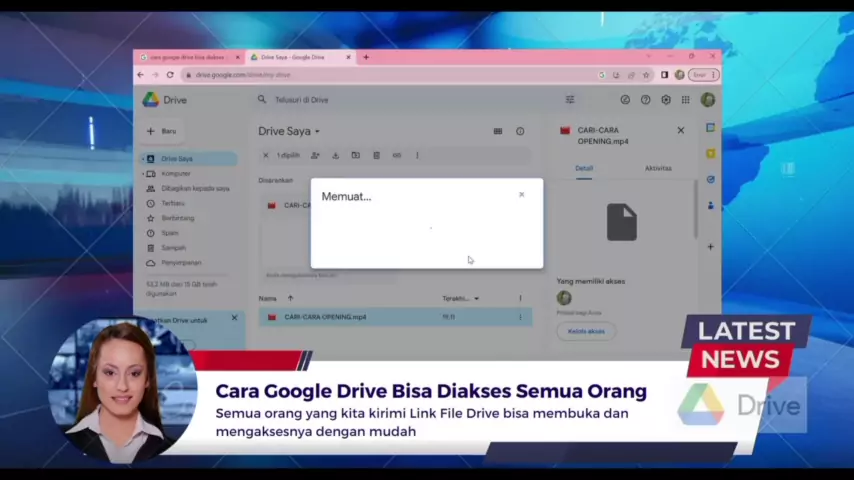Open the Google apps grid
854x480 pixels.
[685, 100]
